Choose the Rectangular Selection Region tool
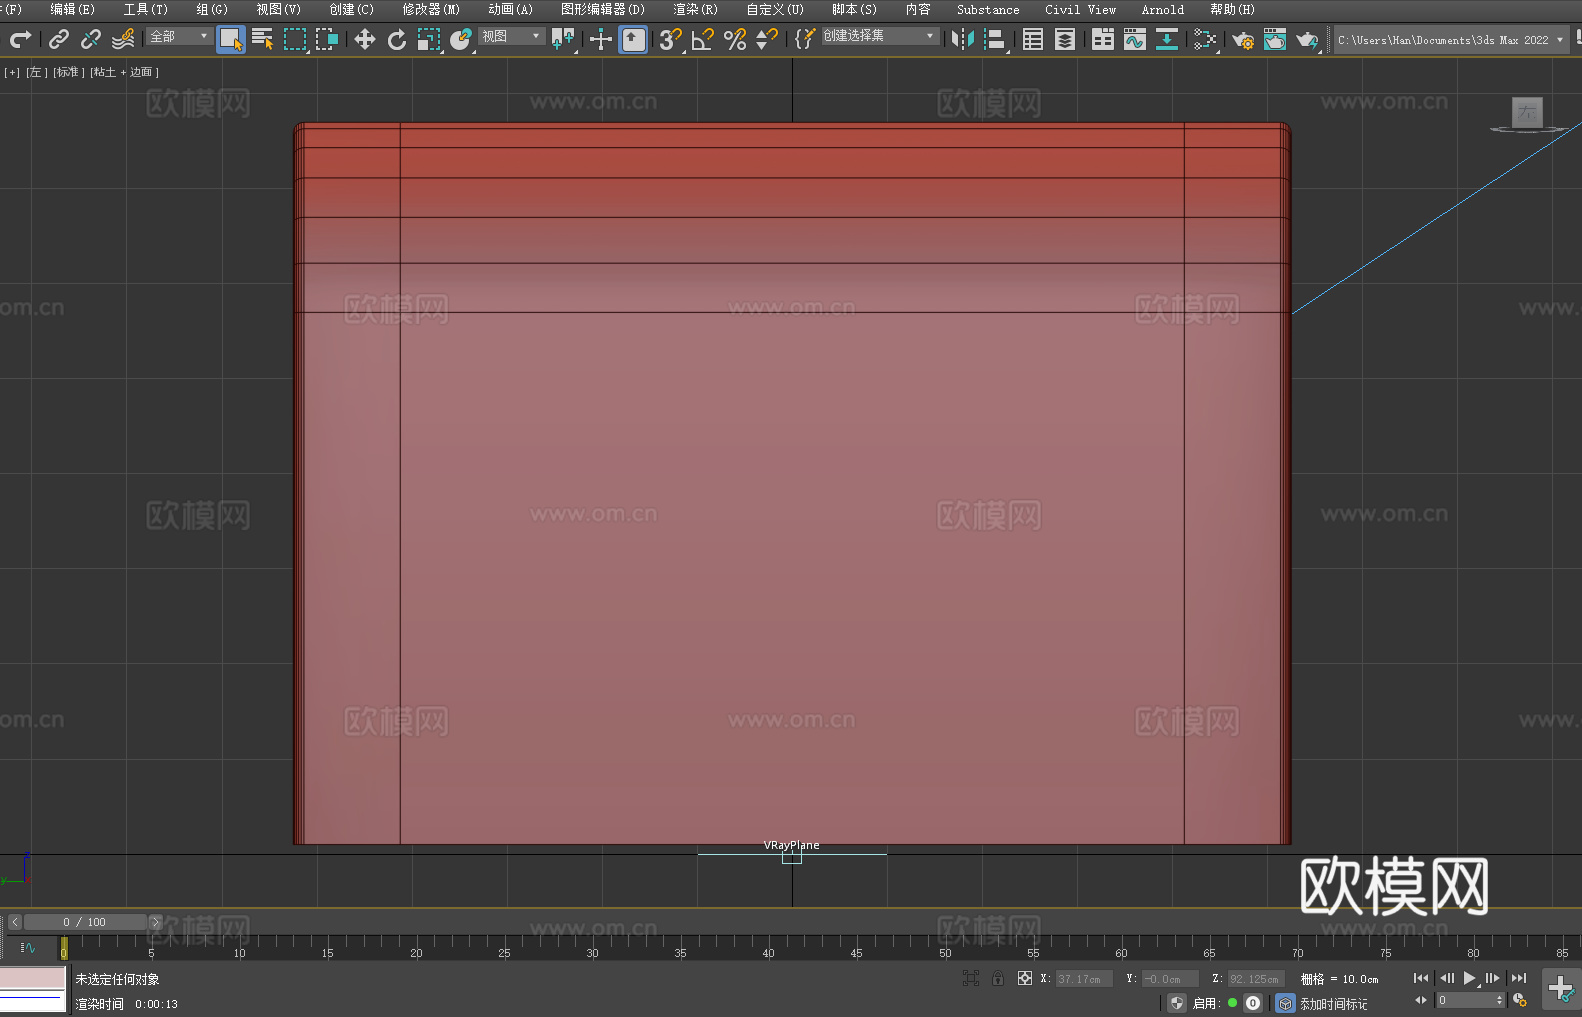1582x1017 pixels. pos(295,39)
